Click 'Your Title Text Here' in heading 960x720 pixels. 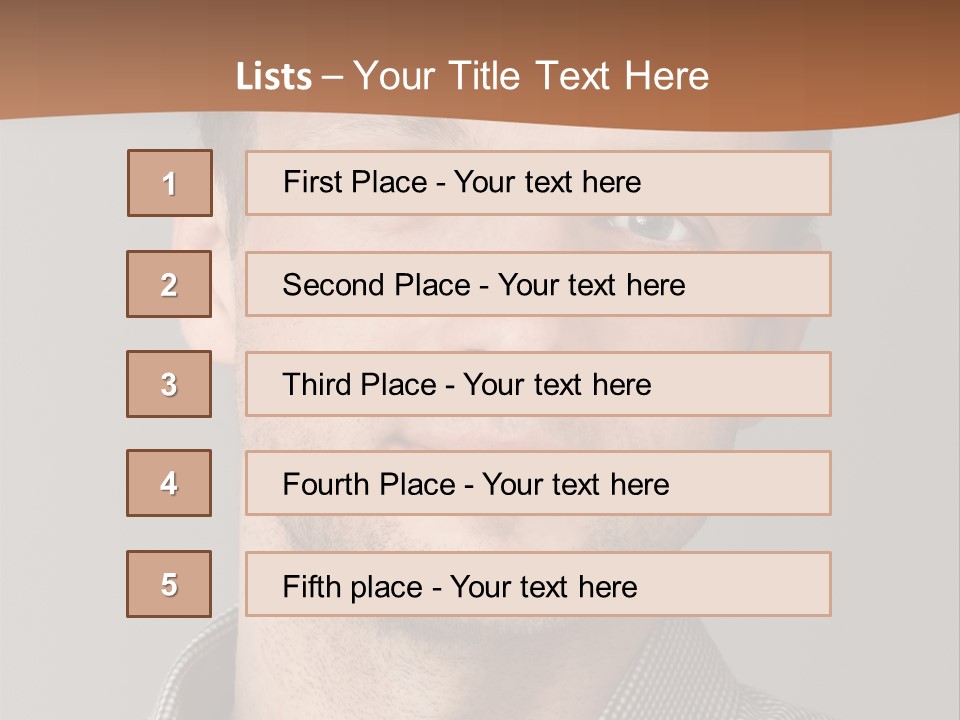click(x=531, y=76)
